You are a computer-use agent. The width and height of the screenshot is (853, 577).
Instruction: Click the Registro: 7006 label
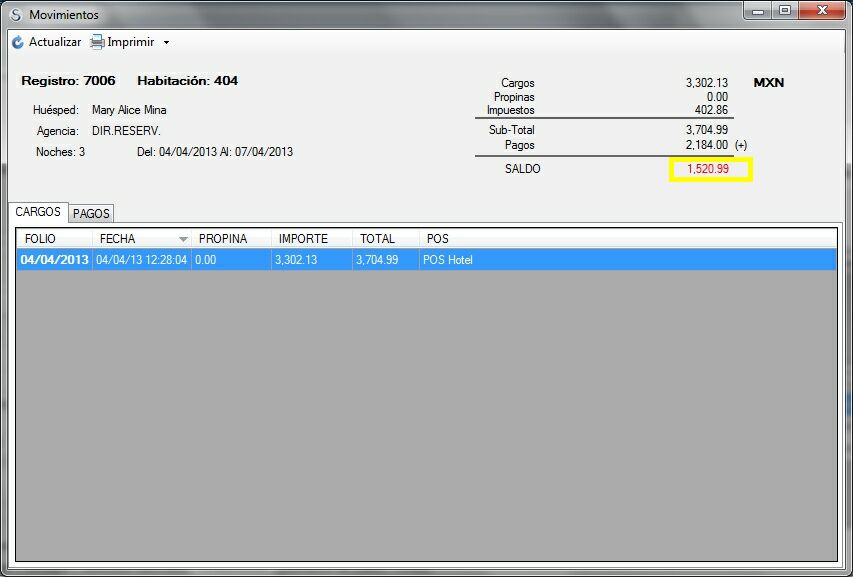tap(69, 81)
